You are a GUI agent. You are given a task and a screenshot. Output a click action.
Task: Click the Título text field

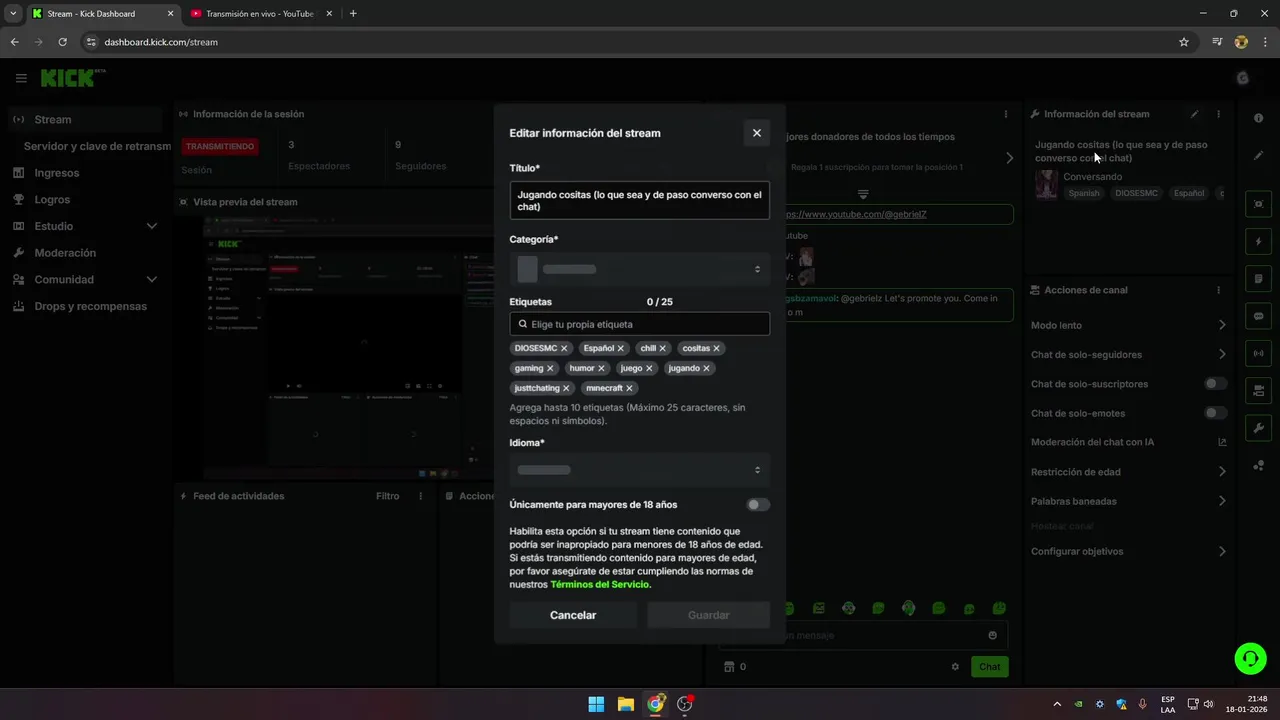(x=639, y=200)
